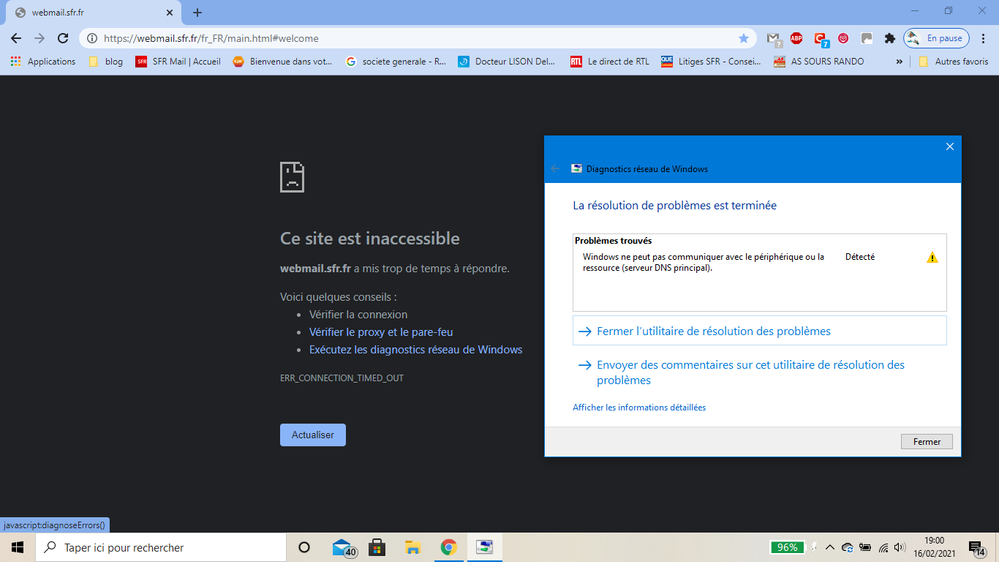Open the Chrome extensions puzzle icon
Screen dimensions: 999x562
tap(889, 38)
